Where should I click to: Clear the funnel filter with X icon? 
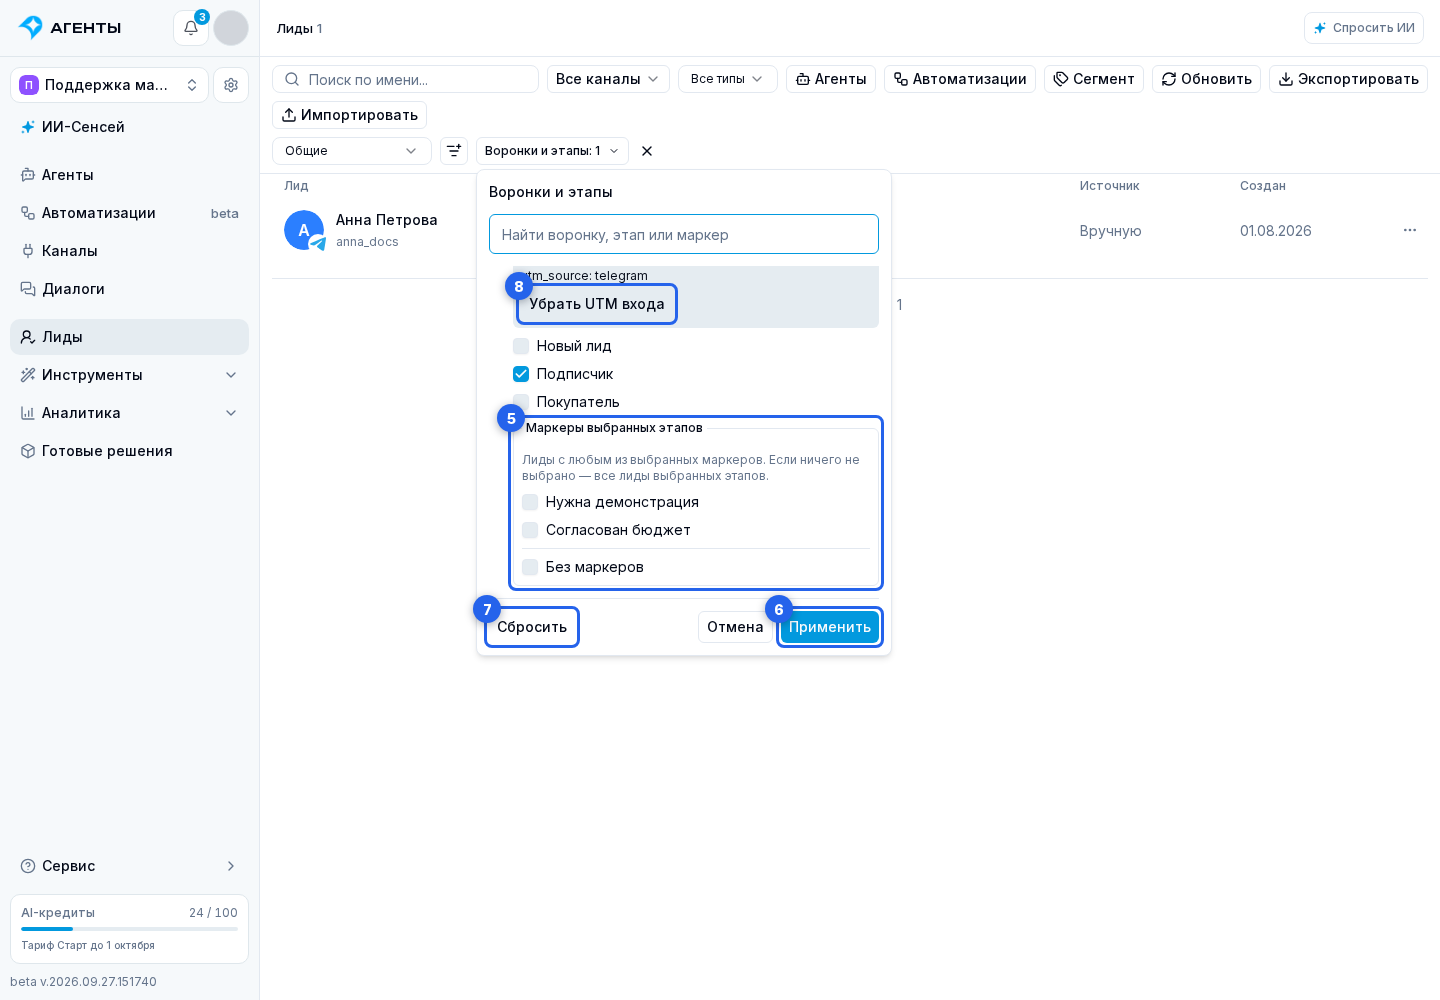(x=647, y=151)
